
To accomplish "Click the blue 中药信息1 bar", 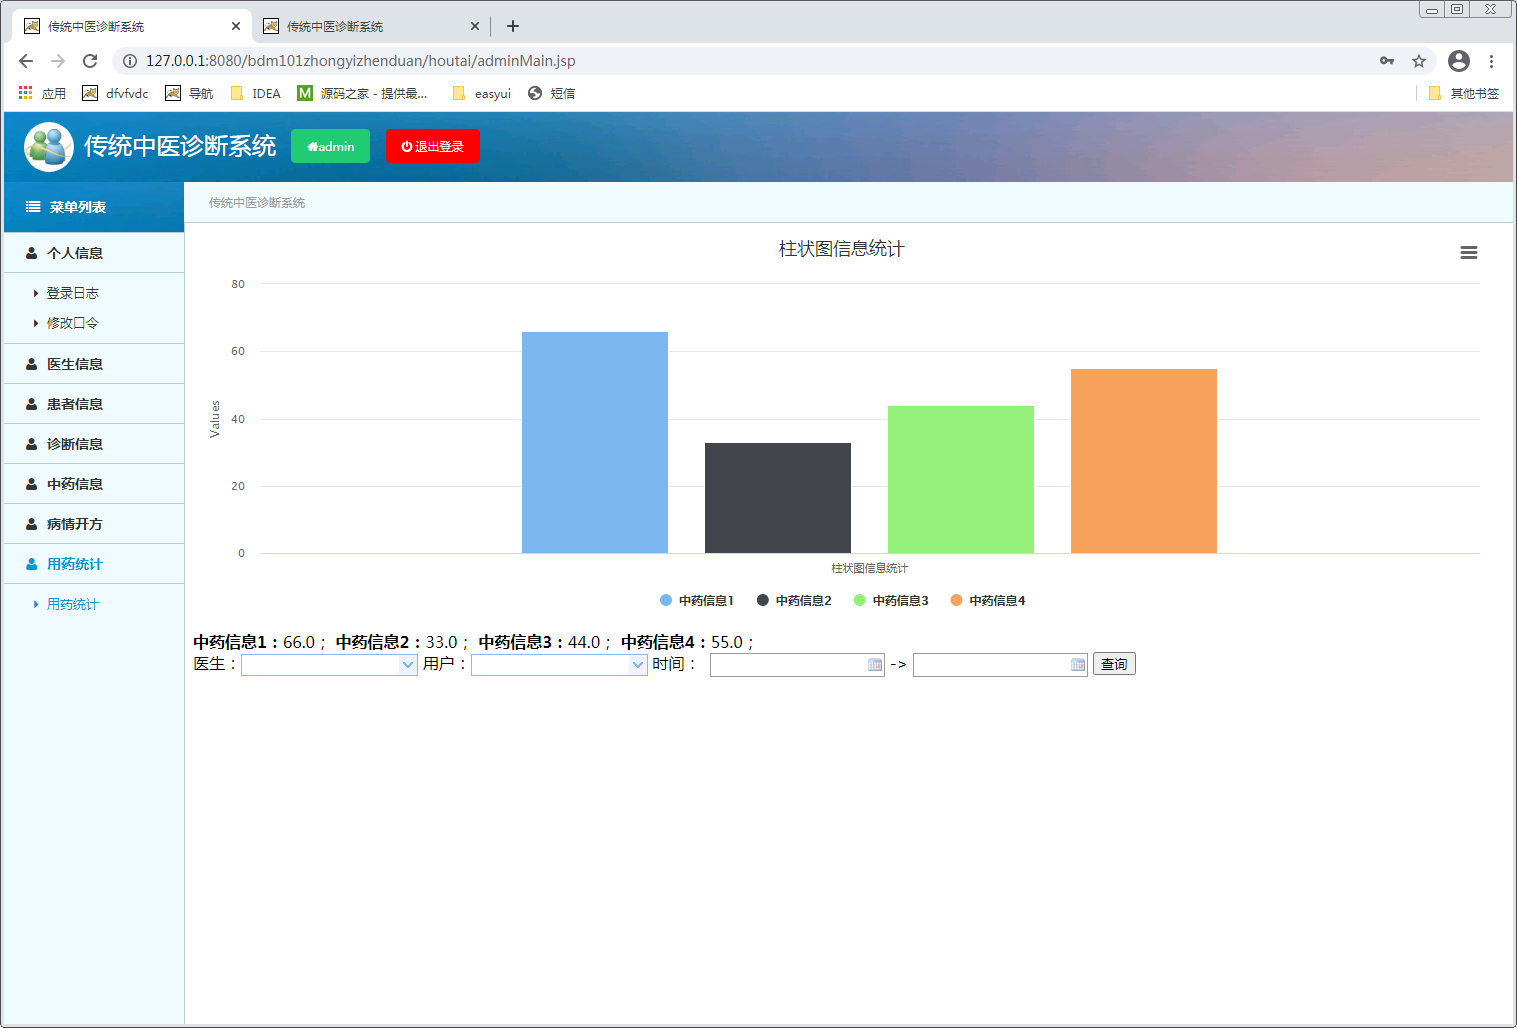I will point(595,442).
